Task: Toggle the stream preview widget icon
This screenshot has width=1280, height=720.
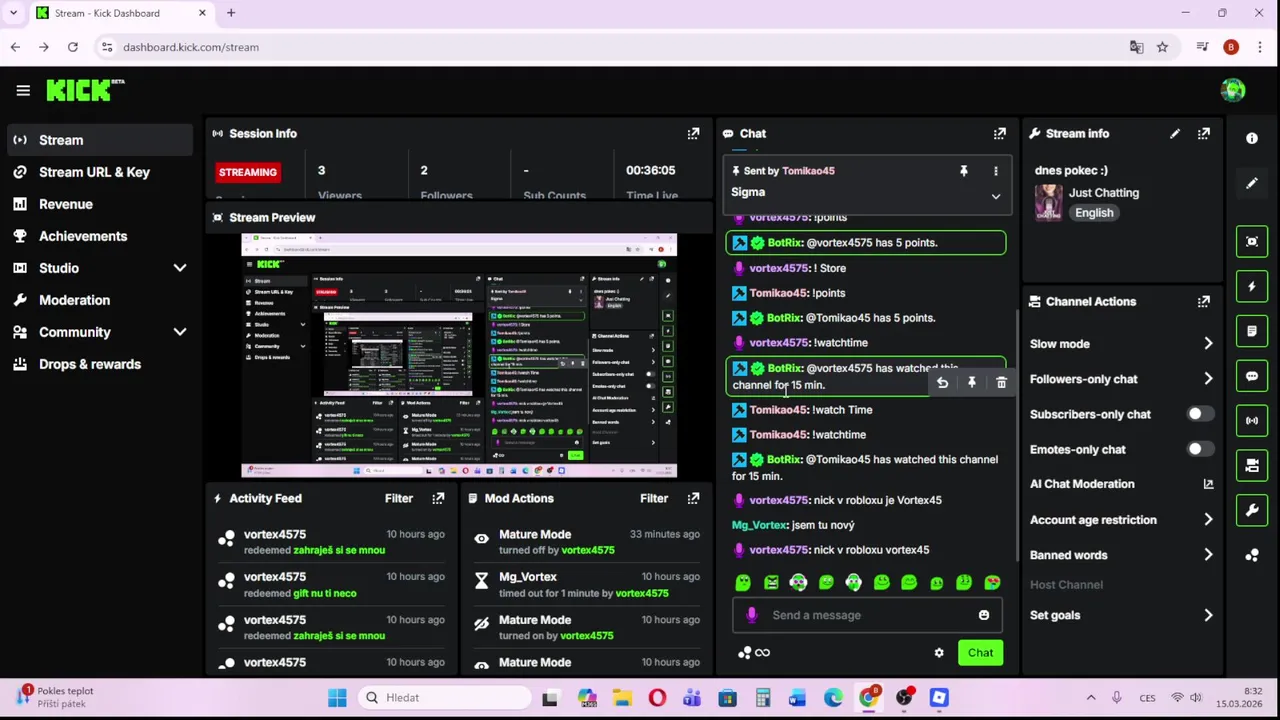Action: pos(1252,241)
